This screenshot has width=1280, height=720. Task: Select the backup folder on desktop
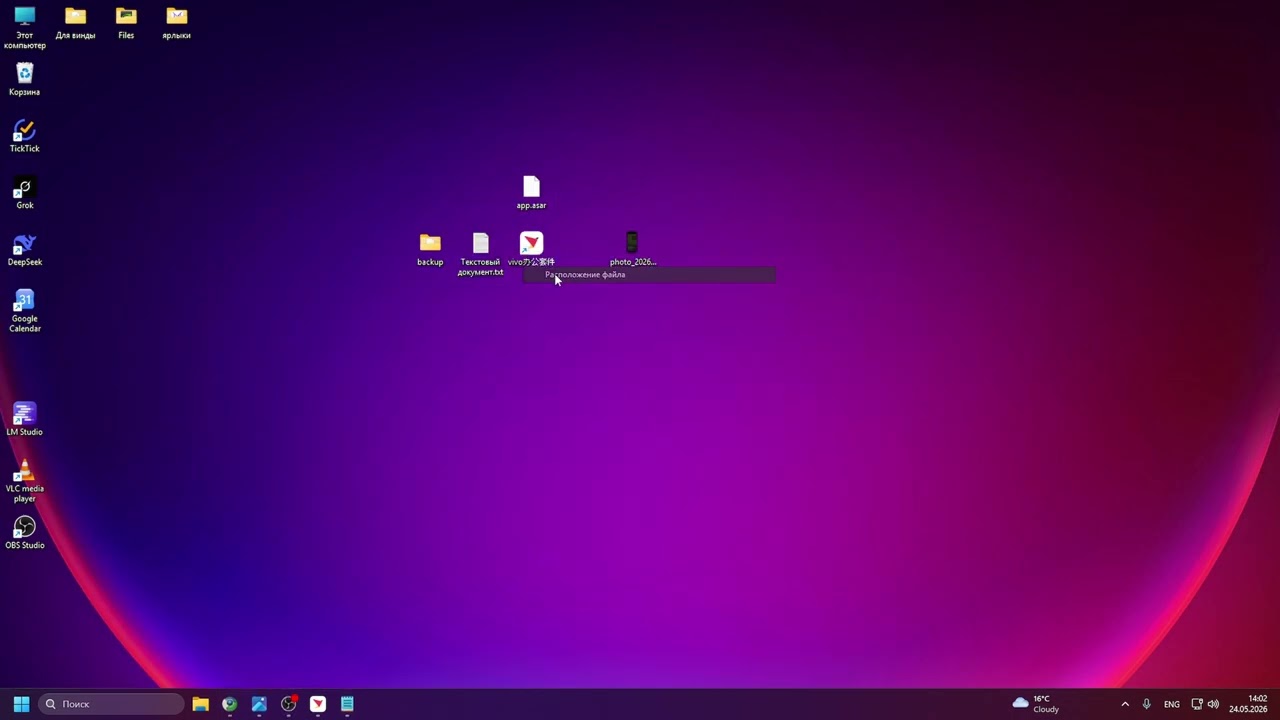click(x=430, y=250)
